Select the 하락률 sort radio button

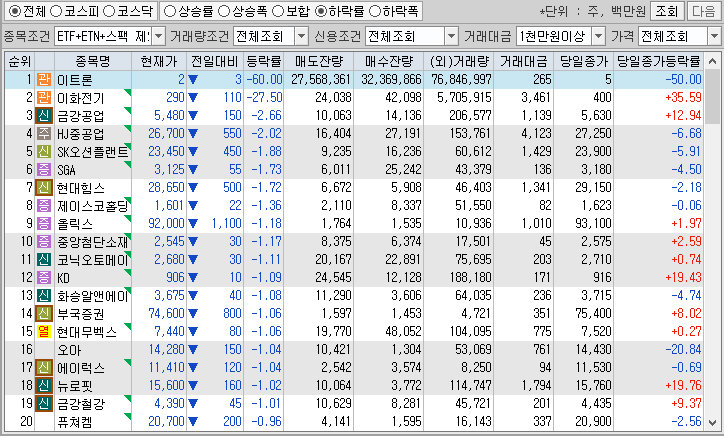pos(320,11)
